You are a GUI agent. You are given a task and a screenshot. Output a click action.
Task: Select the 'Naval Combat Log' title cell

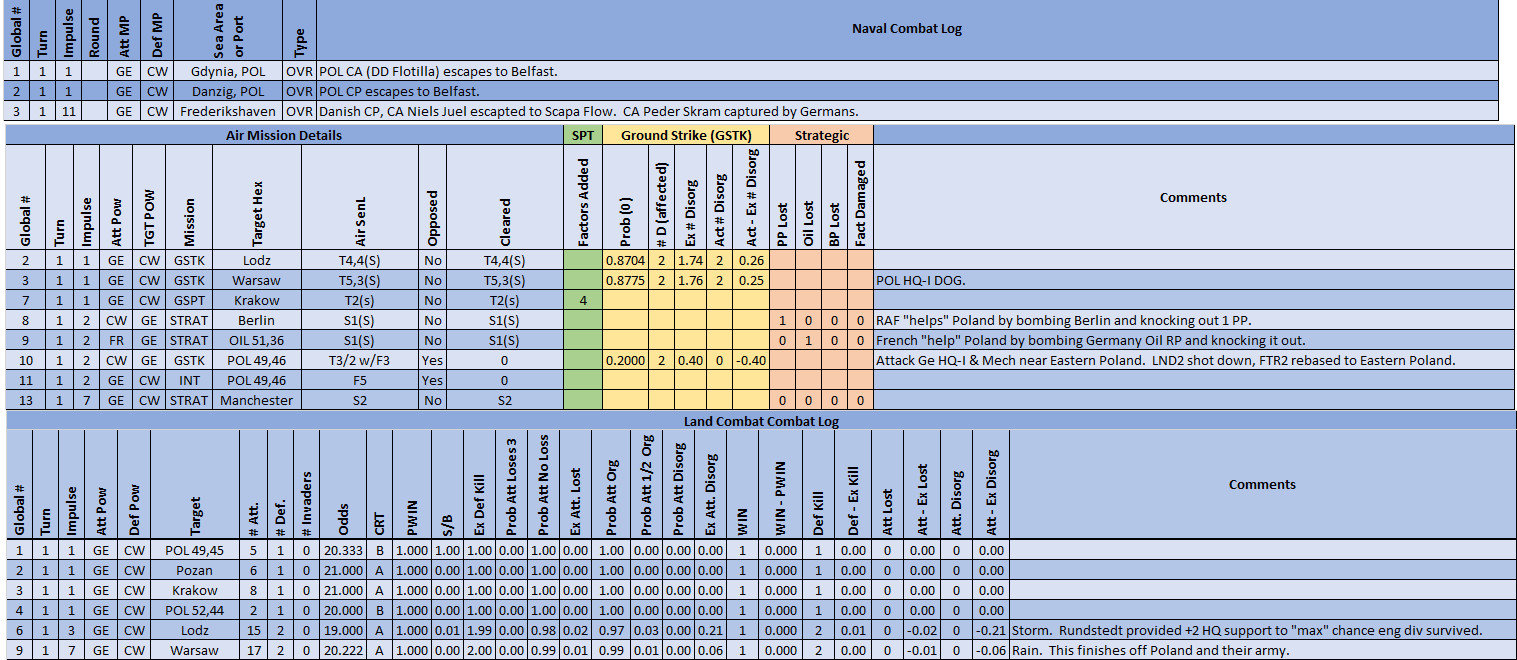907,30
